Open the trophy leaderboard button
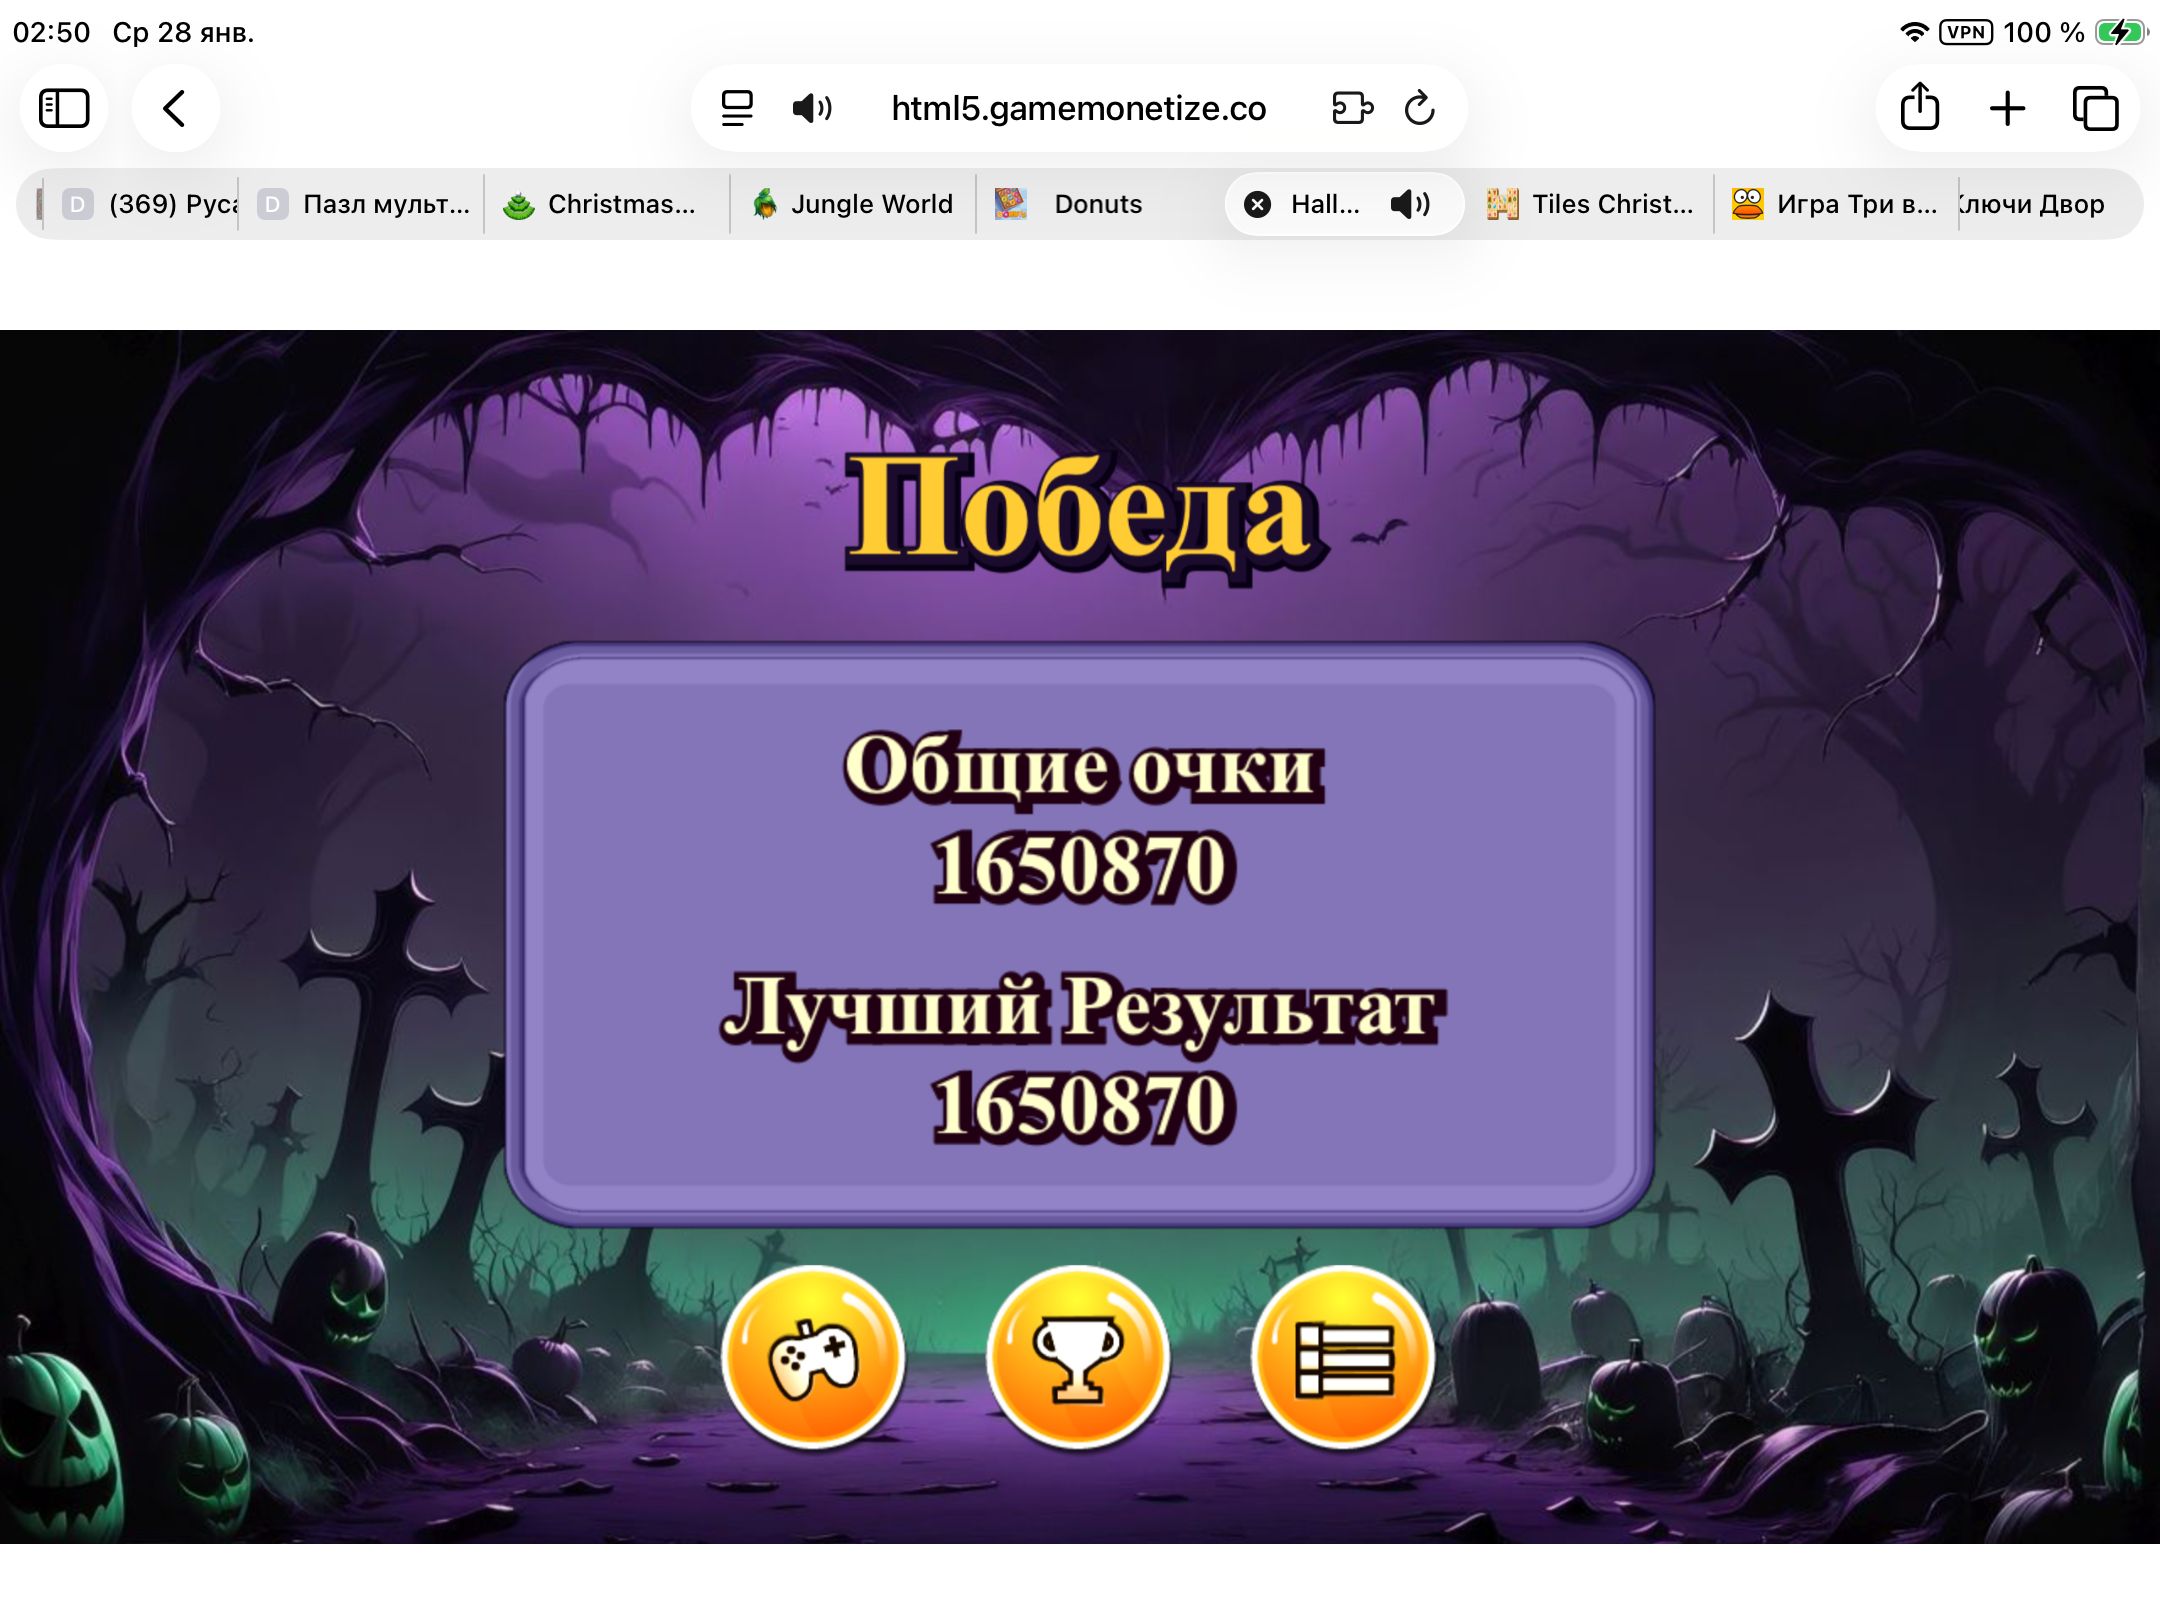The width and height of the screenshot is (2160, 1620). pos(1078,1356)
